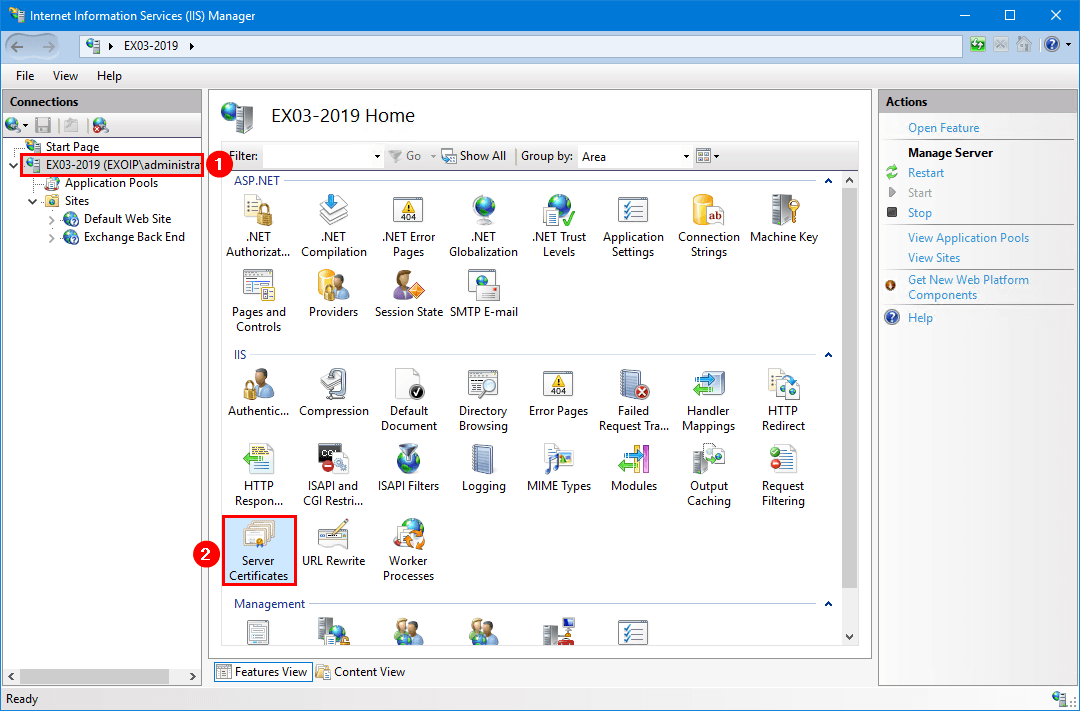Open Providers feature
This screenshot has width=1080, height=711.
[334, 294]
